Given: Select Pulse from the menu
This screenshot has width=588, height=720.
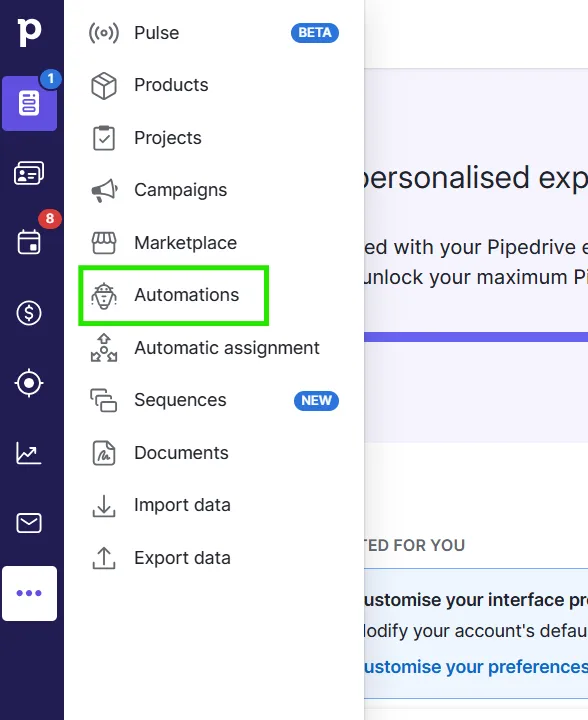Looking at the screenshot, I should coord(214,33).
